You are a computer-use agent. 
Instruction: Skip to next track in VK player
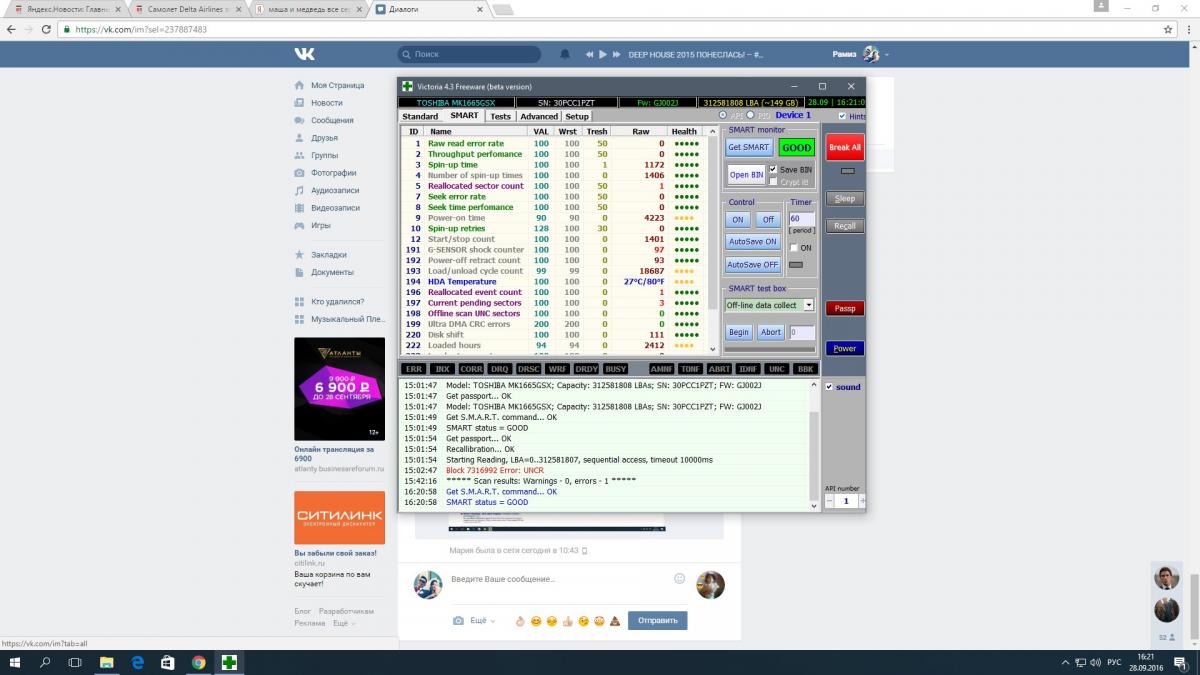click(x=616, y=54)
